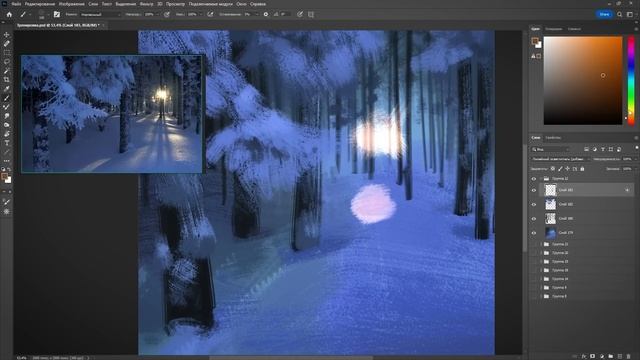Open the brush preset picker dropdown arrow

tap(48, 15)
